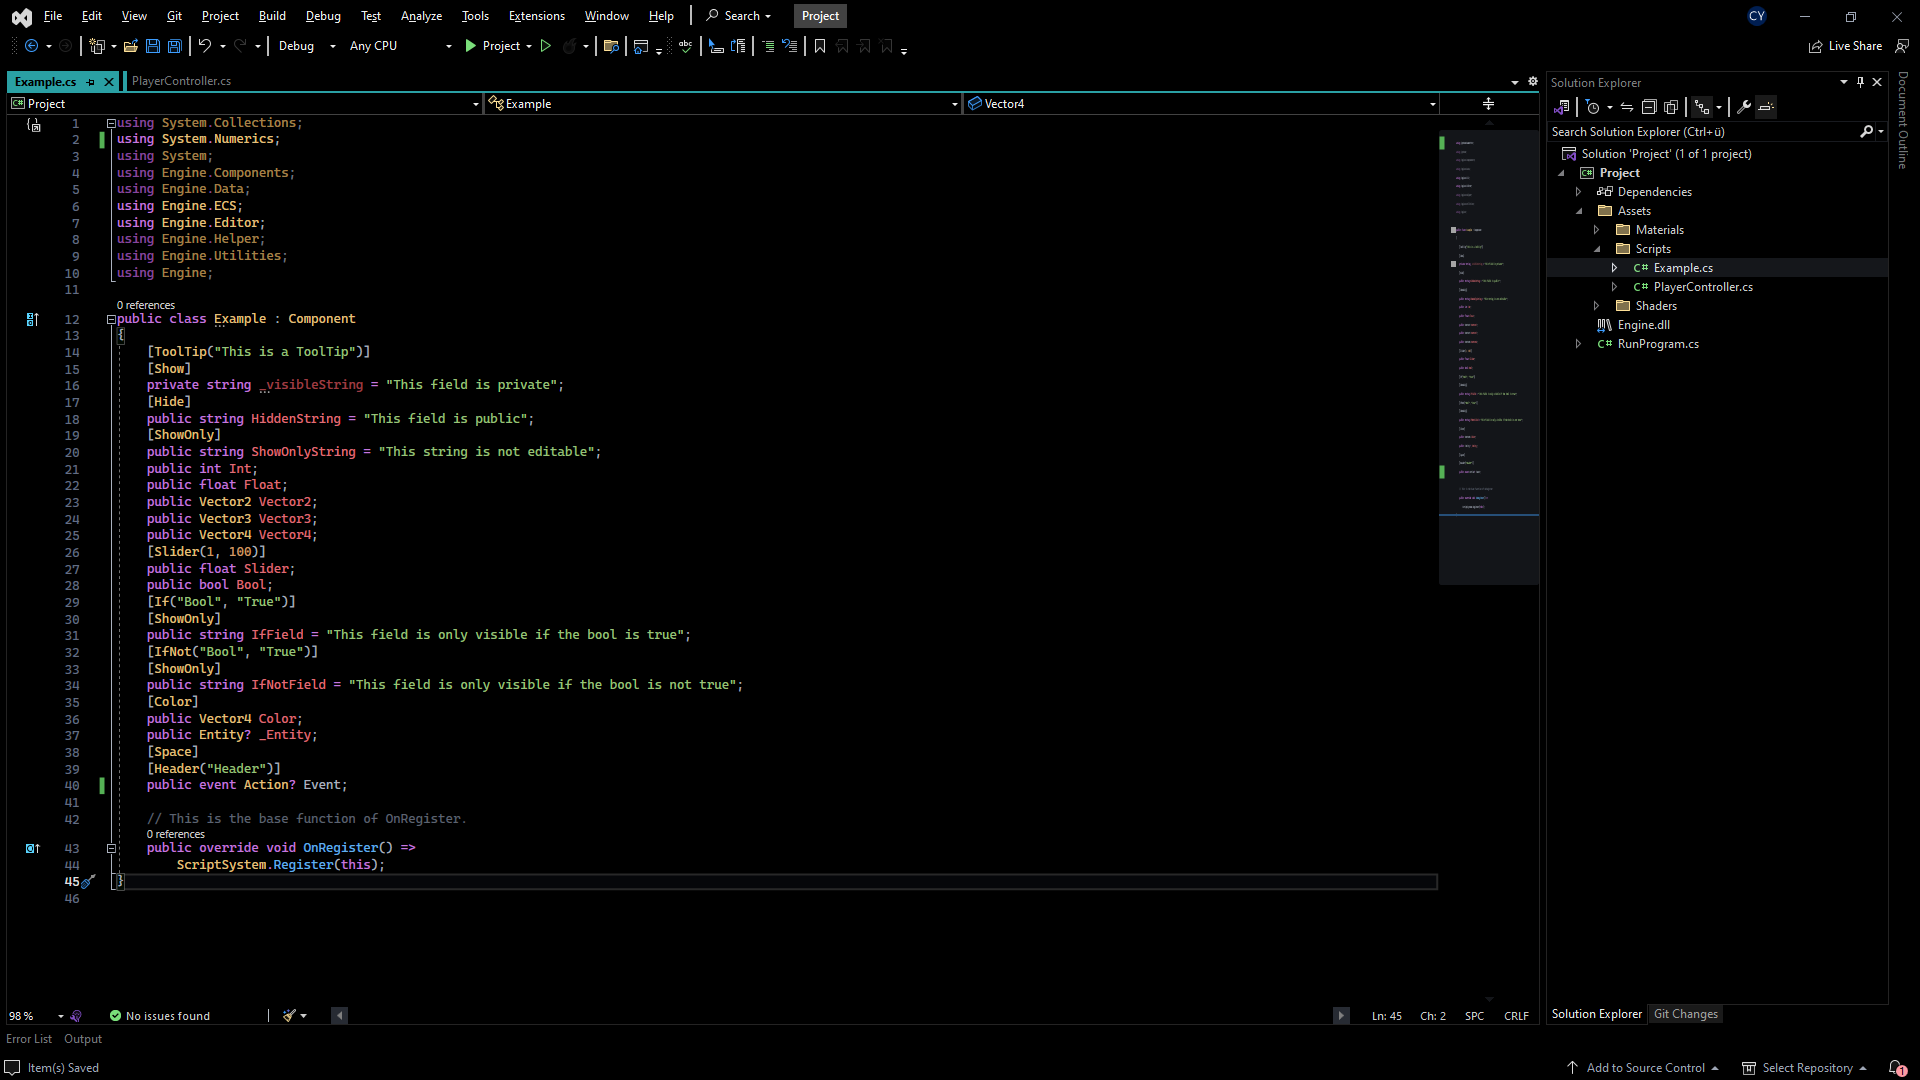Click the Navigate Backward arrow icon

tap(32, 46)
